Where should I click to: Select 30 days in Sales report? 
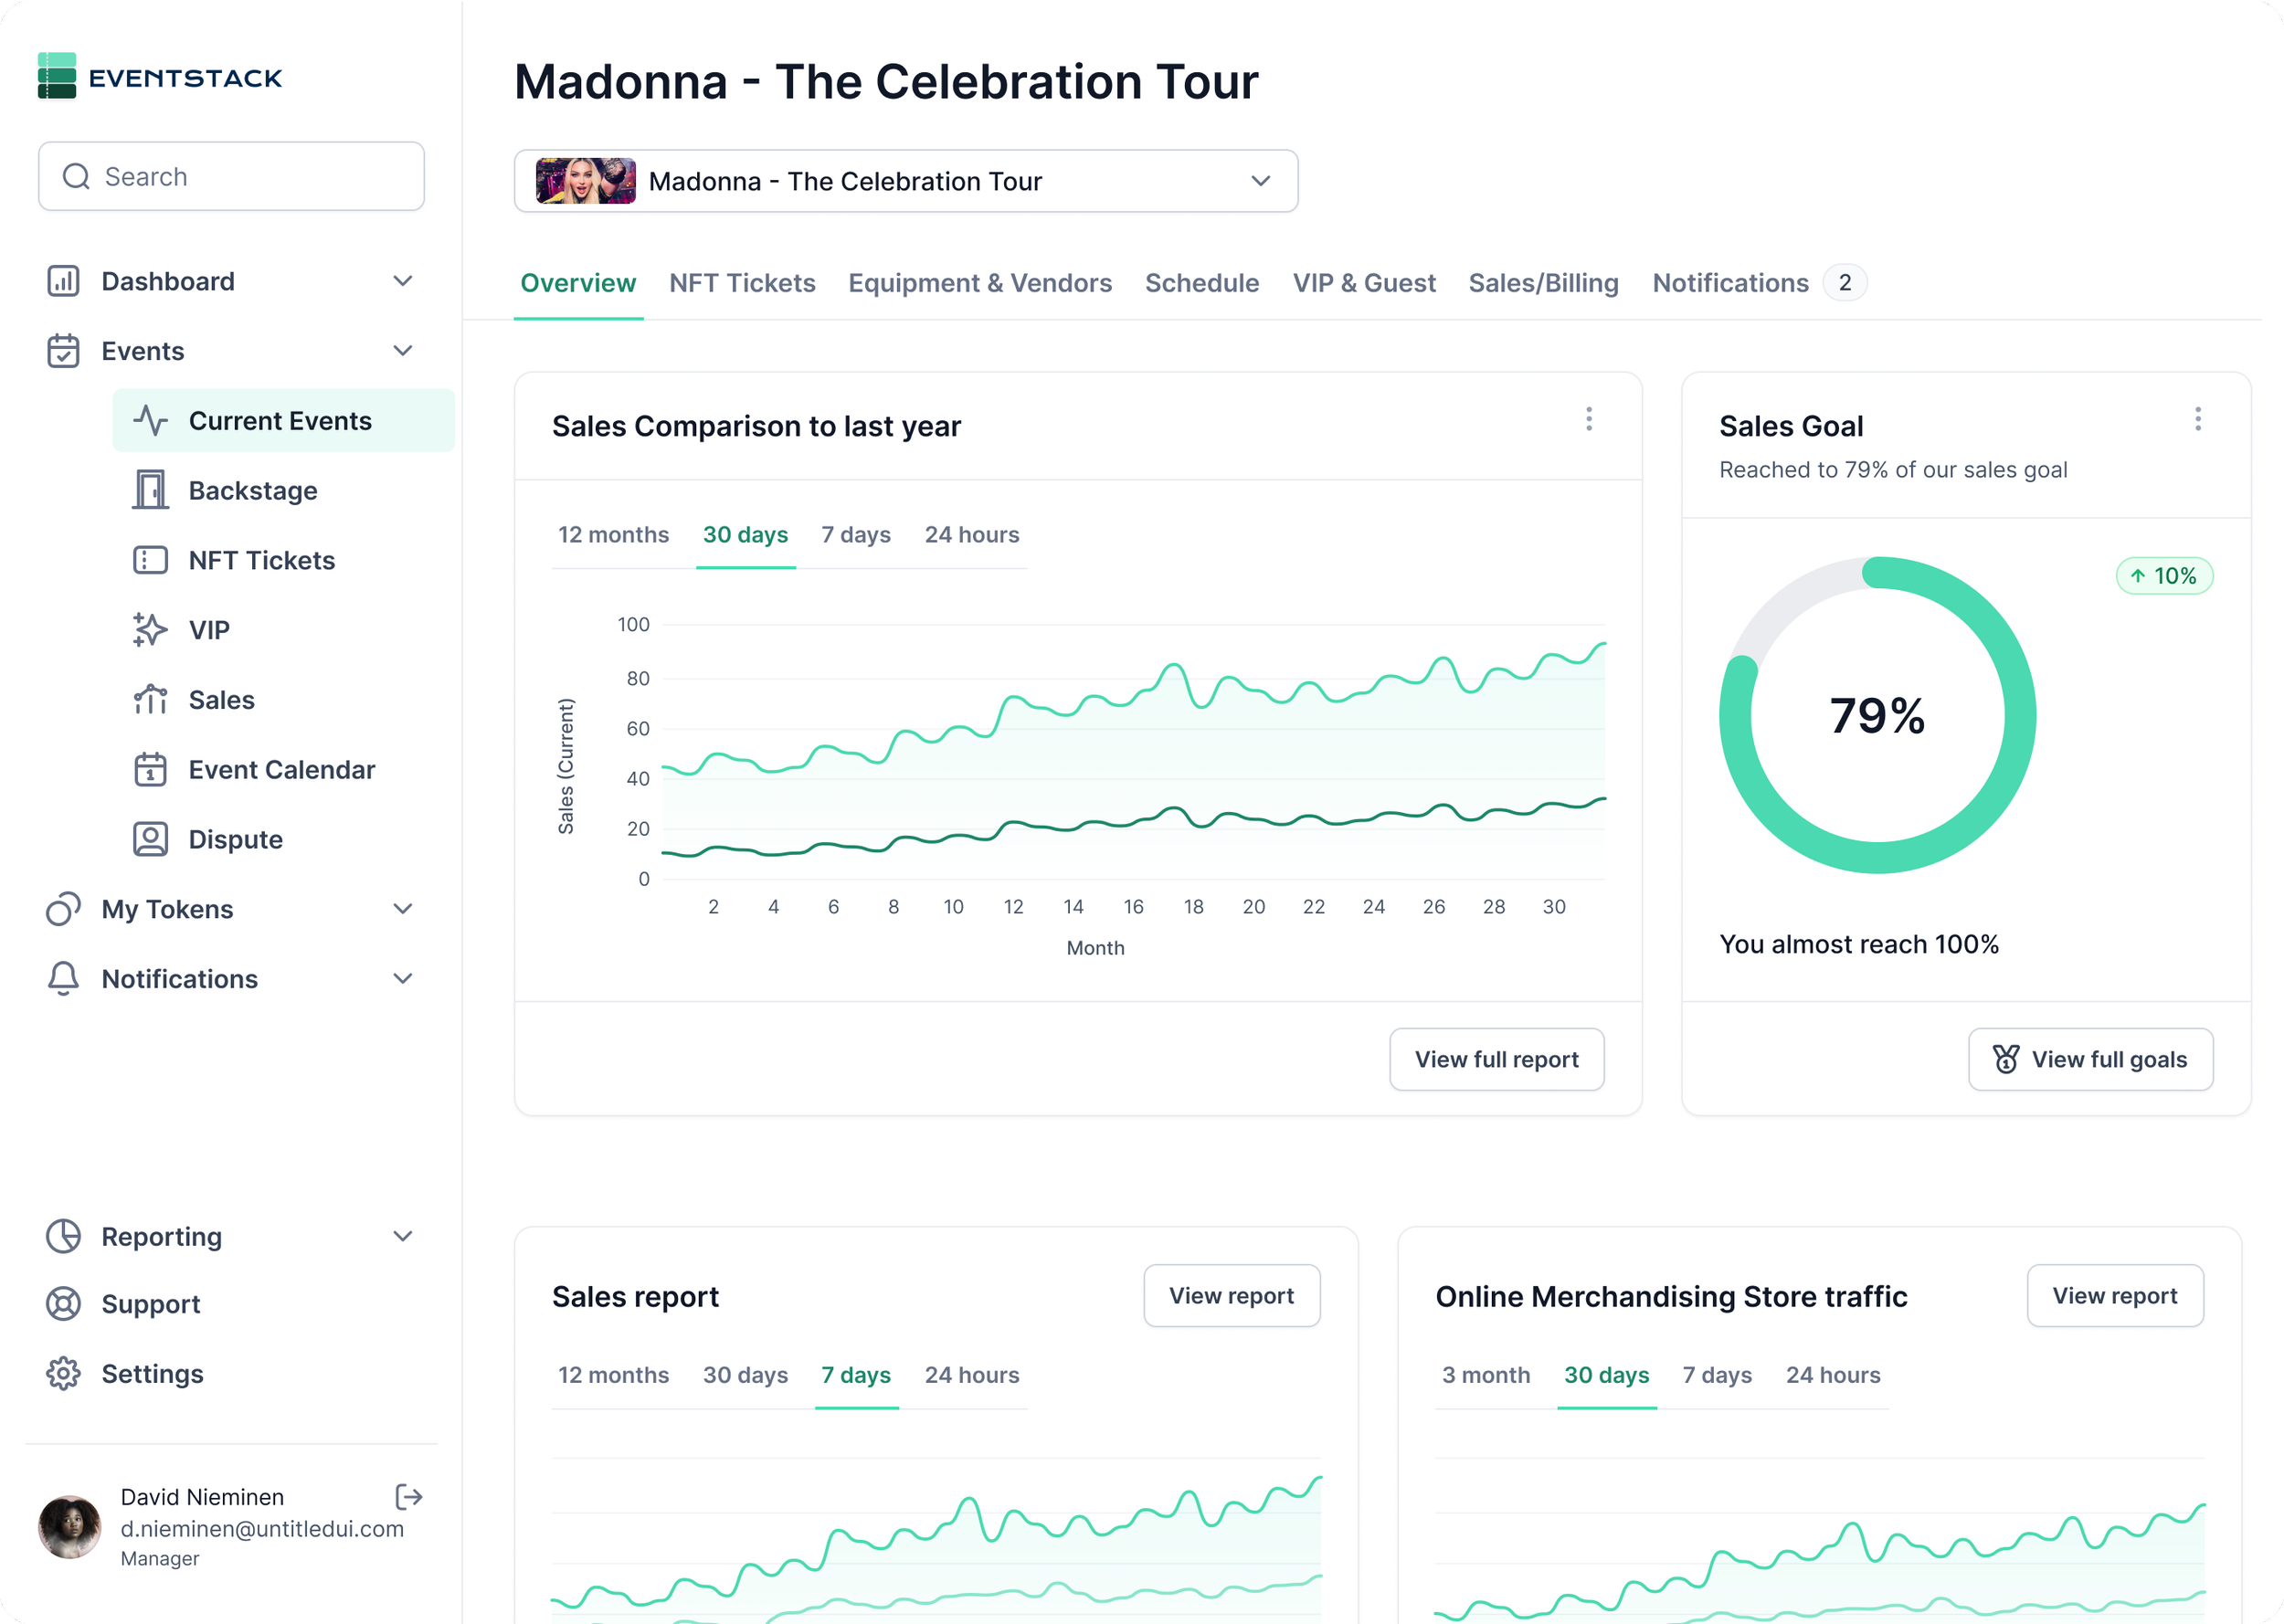pyautogui.click(x=746, y=1375)
